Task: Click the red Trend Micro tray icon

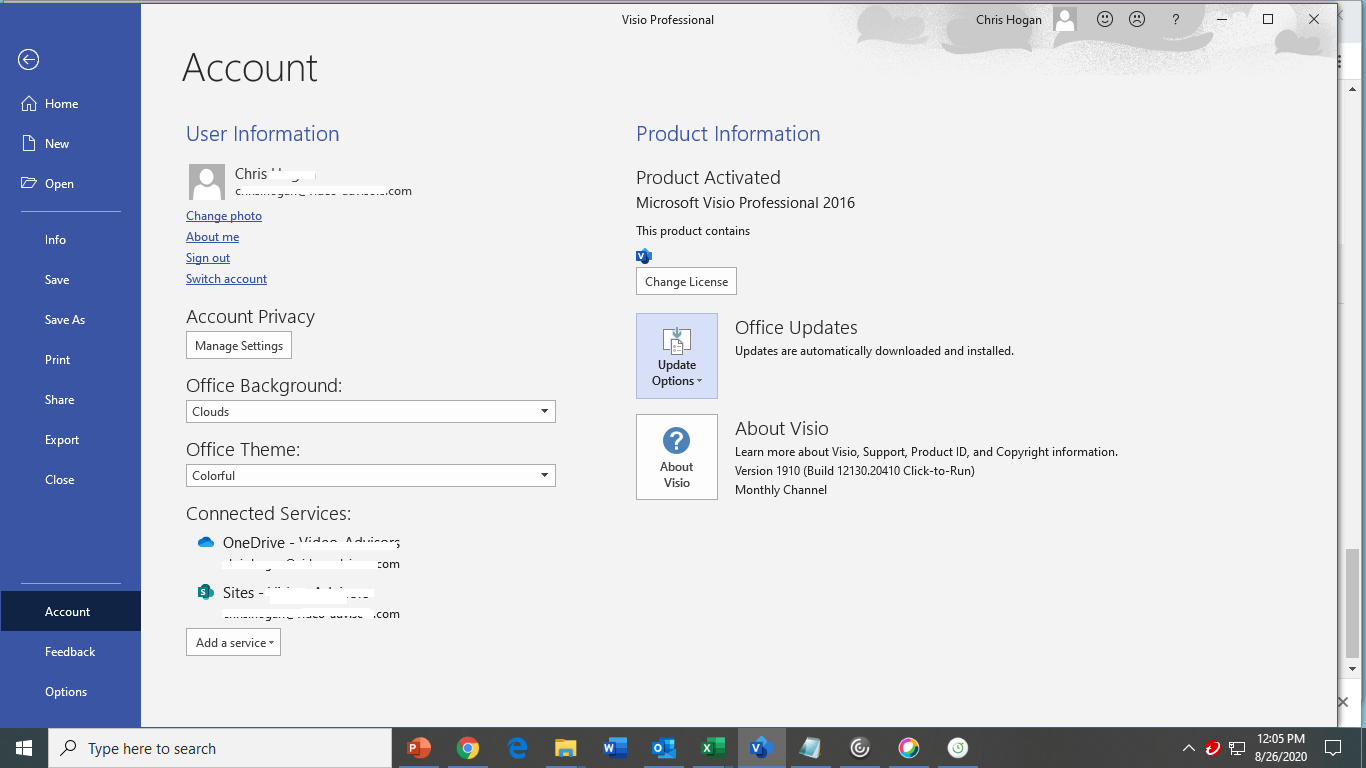Action: 1213,748
